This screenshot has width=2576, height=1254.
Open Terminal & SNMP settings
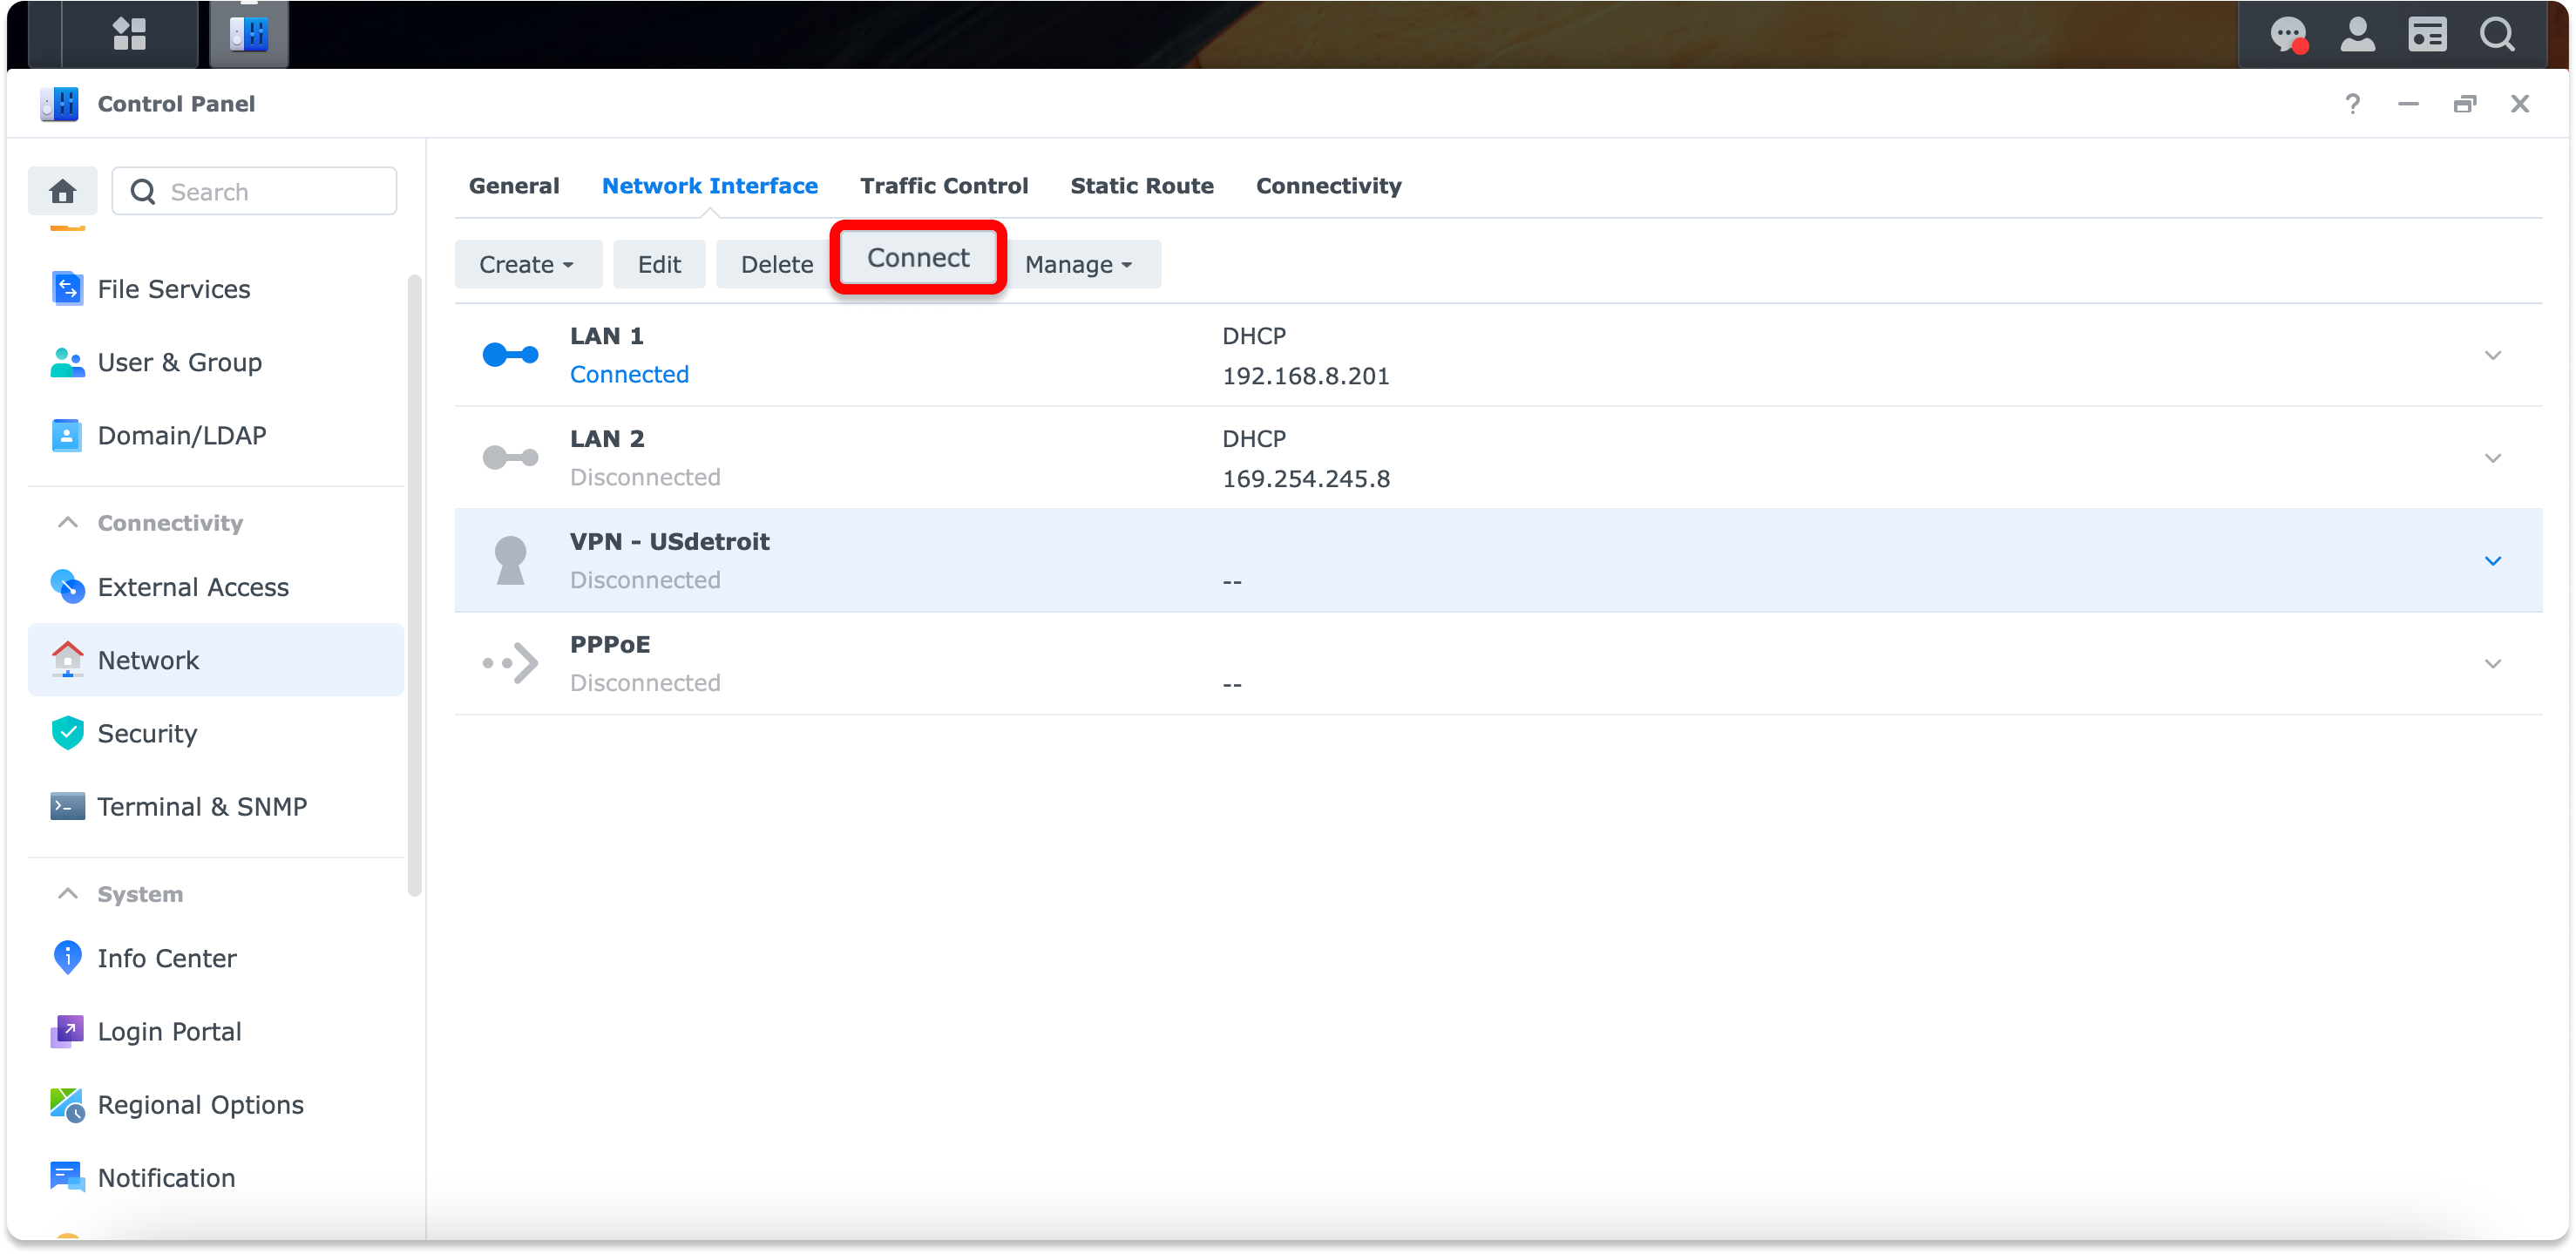(201, 806)
